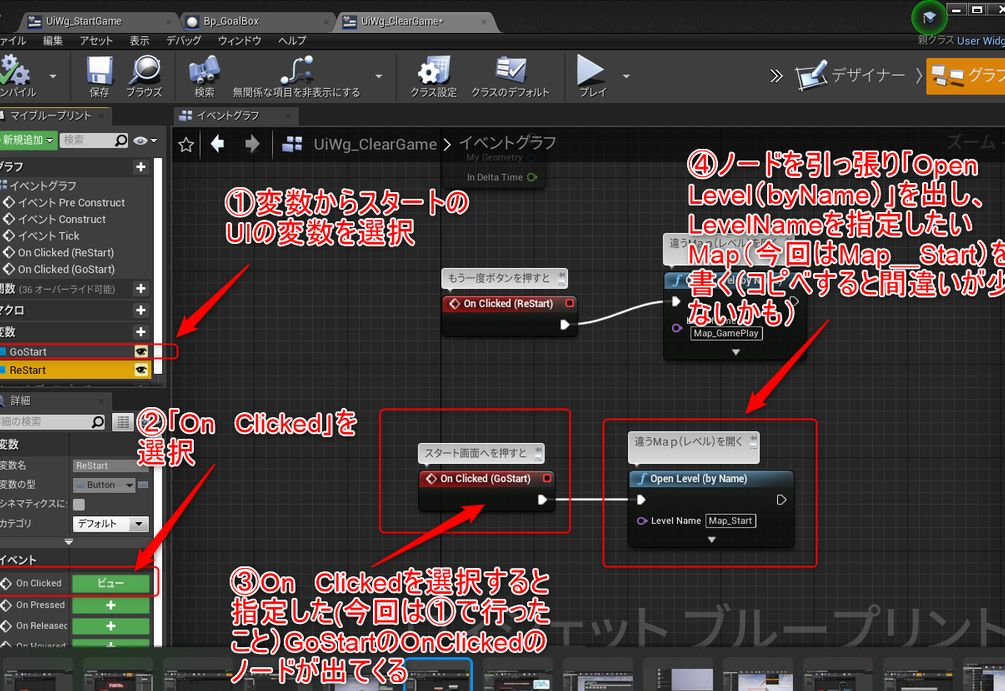
Task: Click the Level Name Map_Start input field
Action: 730,520
